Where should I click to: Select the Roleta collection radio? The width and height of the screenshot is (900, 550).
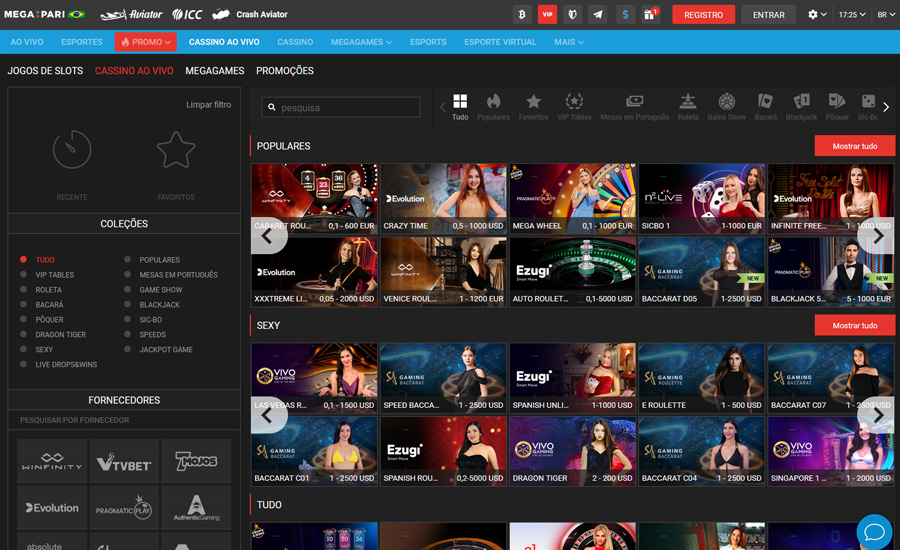tap(24, 289)
